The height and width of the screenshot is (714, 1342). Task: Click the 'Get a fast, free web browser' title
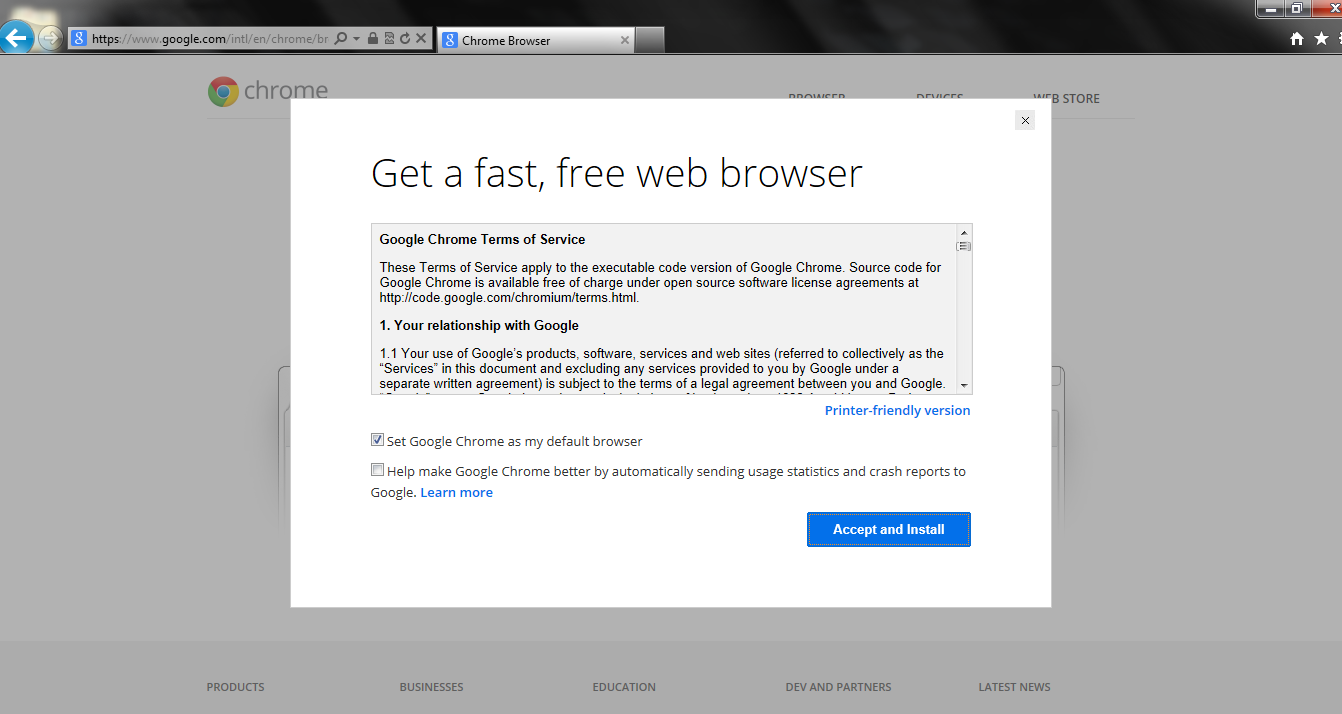click(x=617, y=173)
